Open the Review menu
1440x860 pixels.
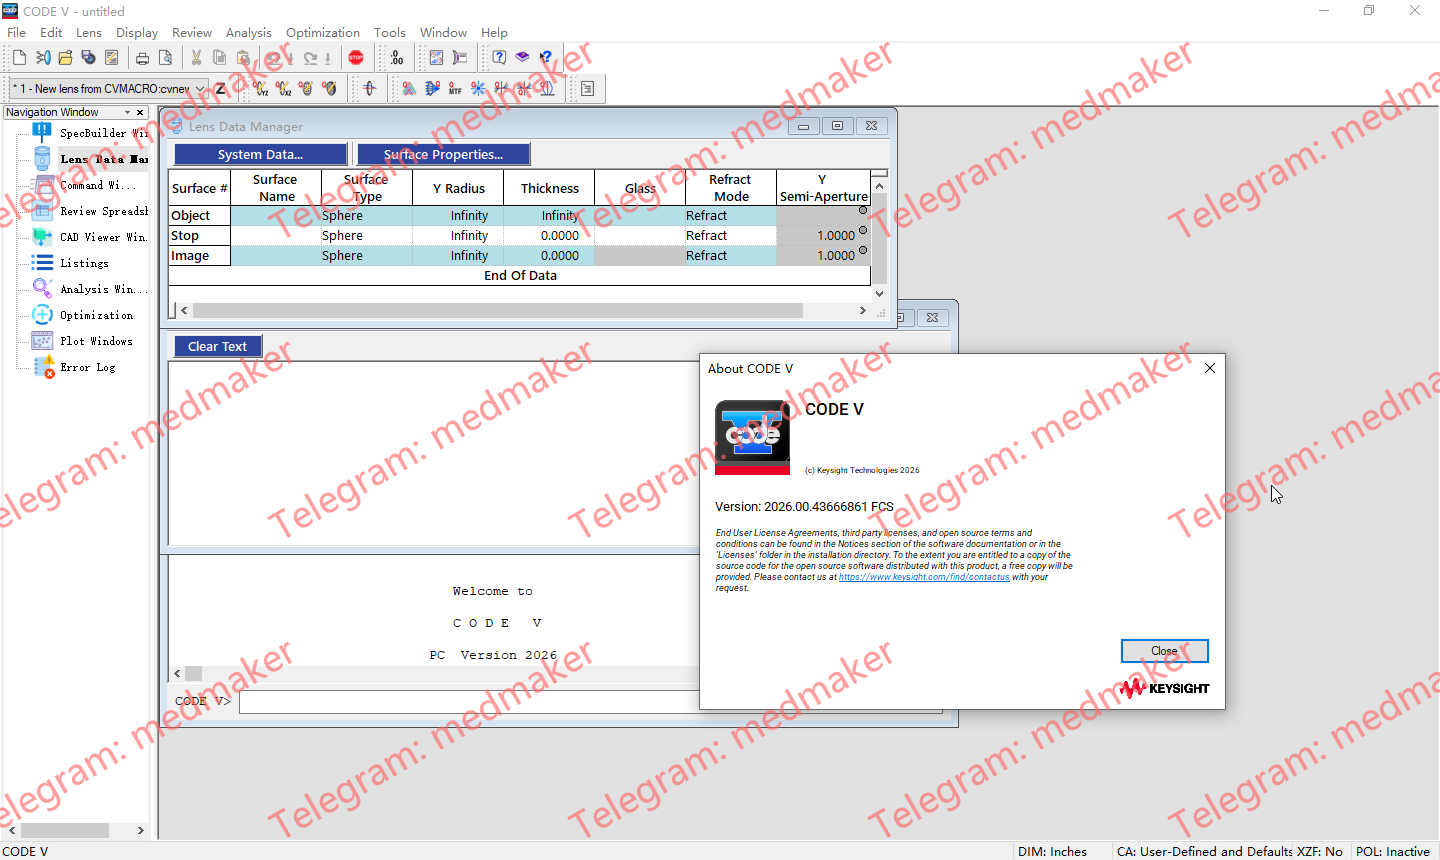coord(192,32)
